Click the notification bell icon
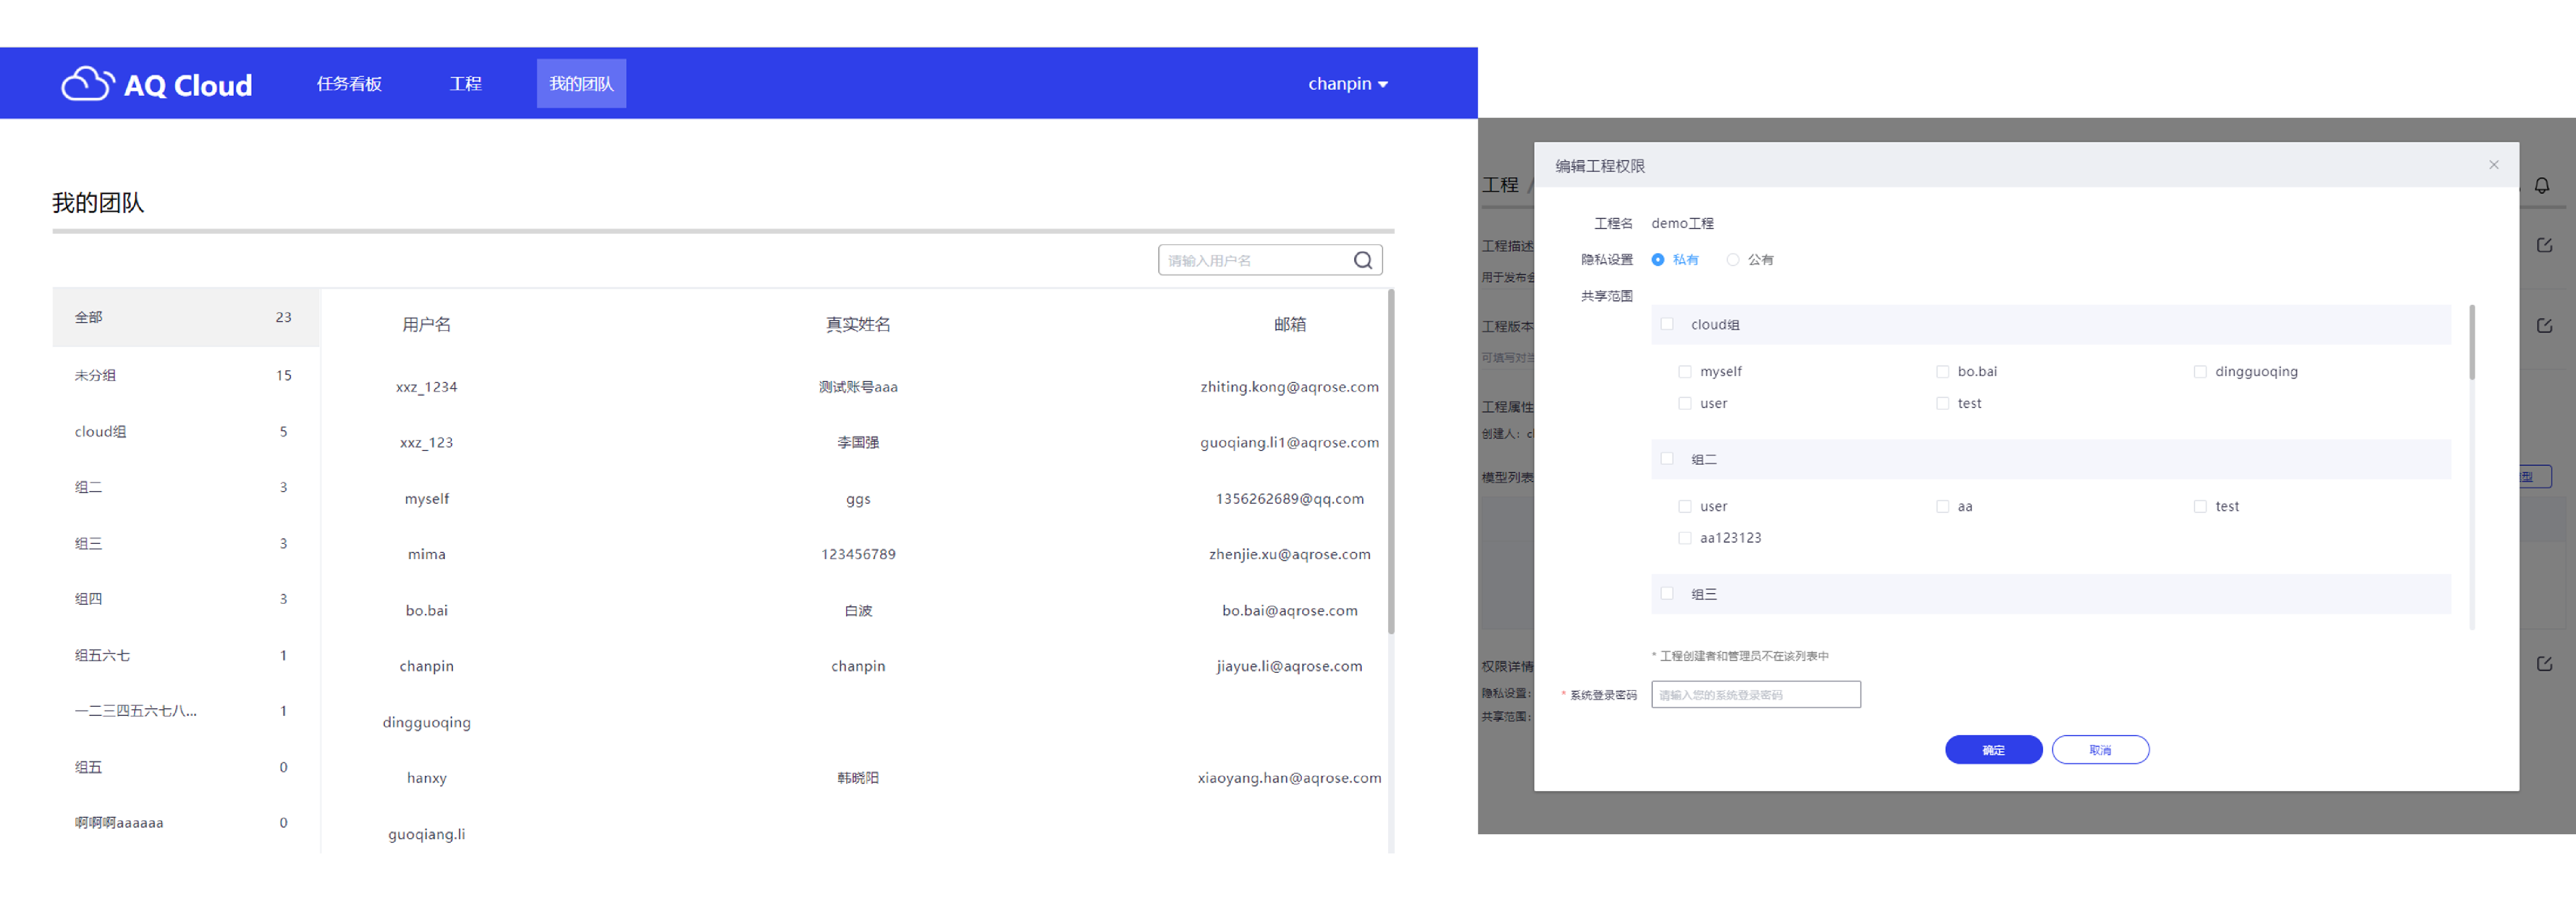This screenshot has width=2576, height=921. click(x=2541, y=186)
